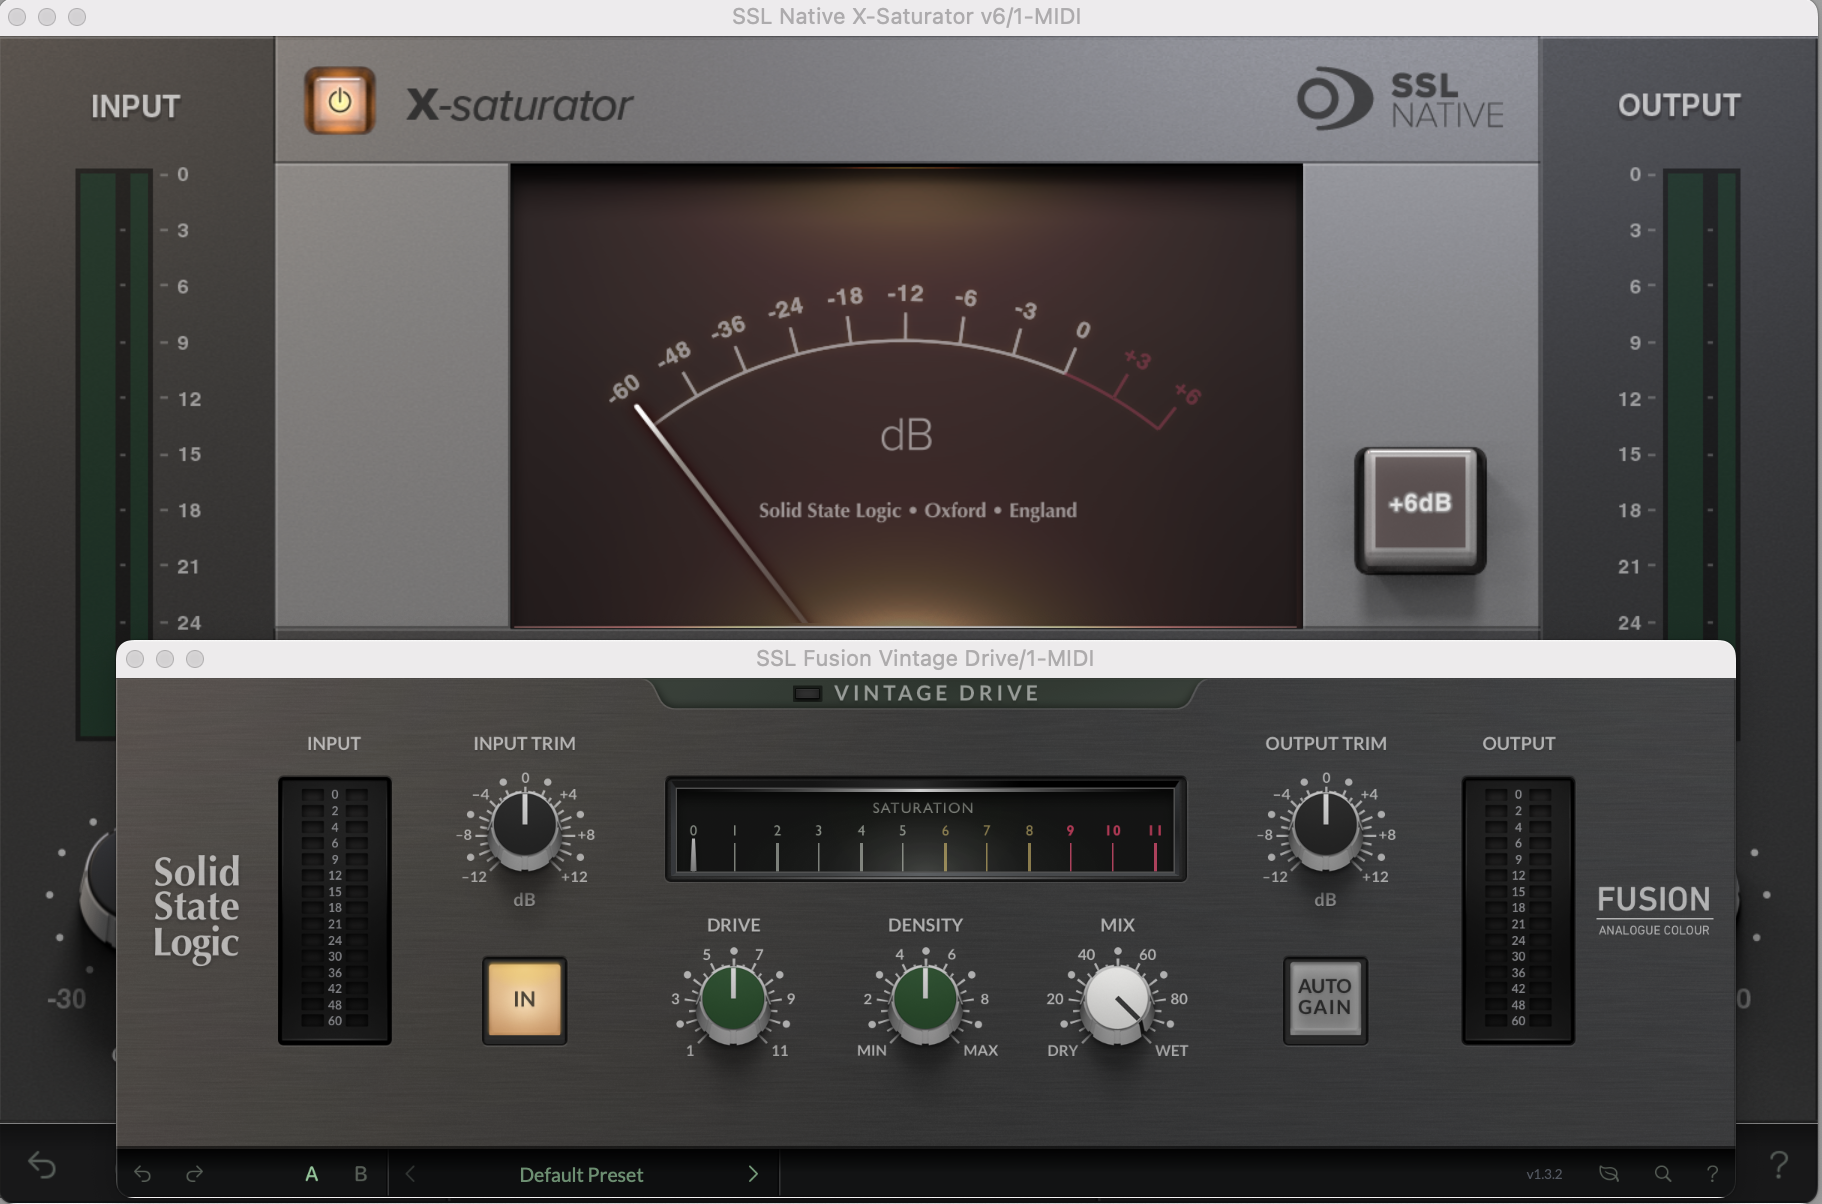1822x1204 pixels.
Task: Click the SATURATION meter display
Action: [925, 828]
